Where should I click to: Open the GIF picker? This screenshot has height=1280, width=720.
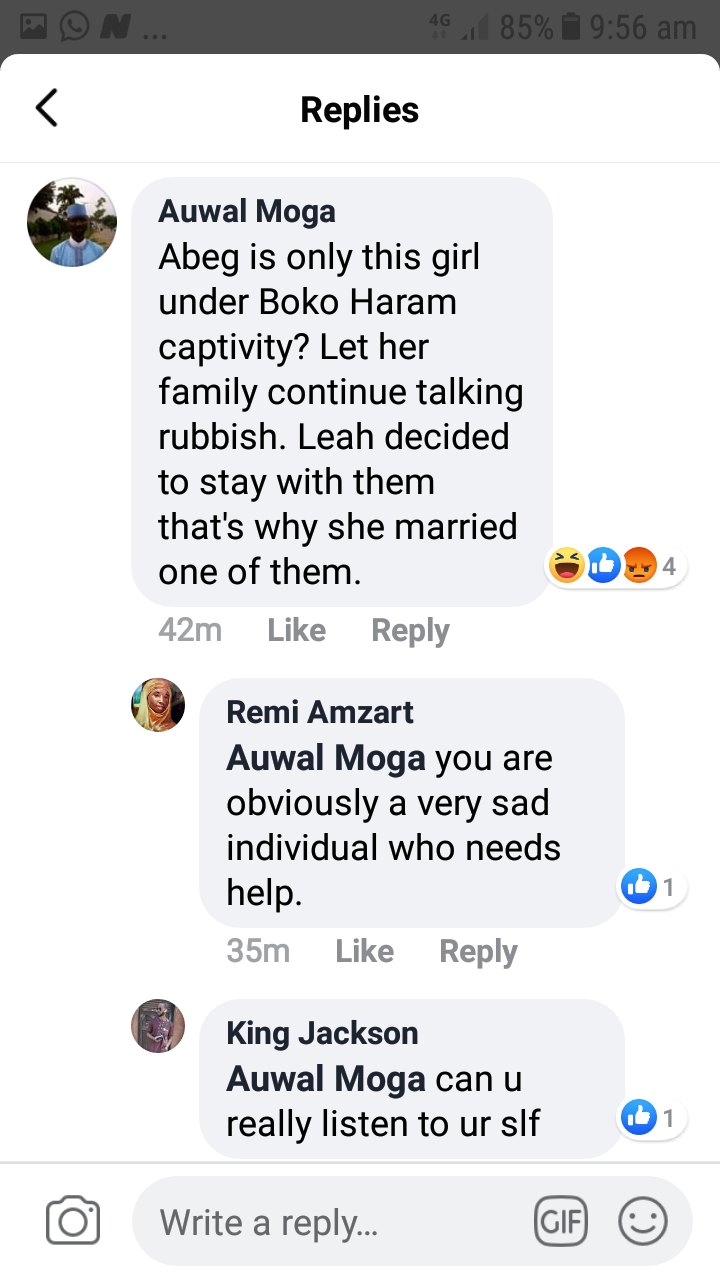[561, 1221]
